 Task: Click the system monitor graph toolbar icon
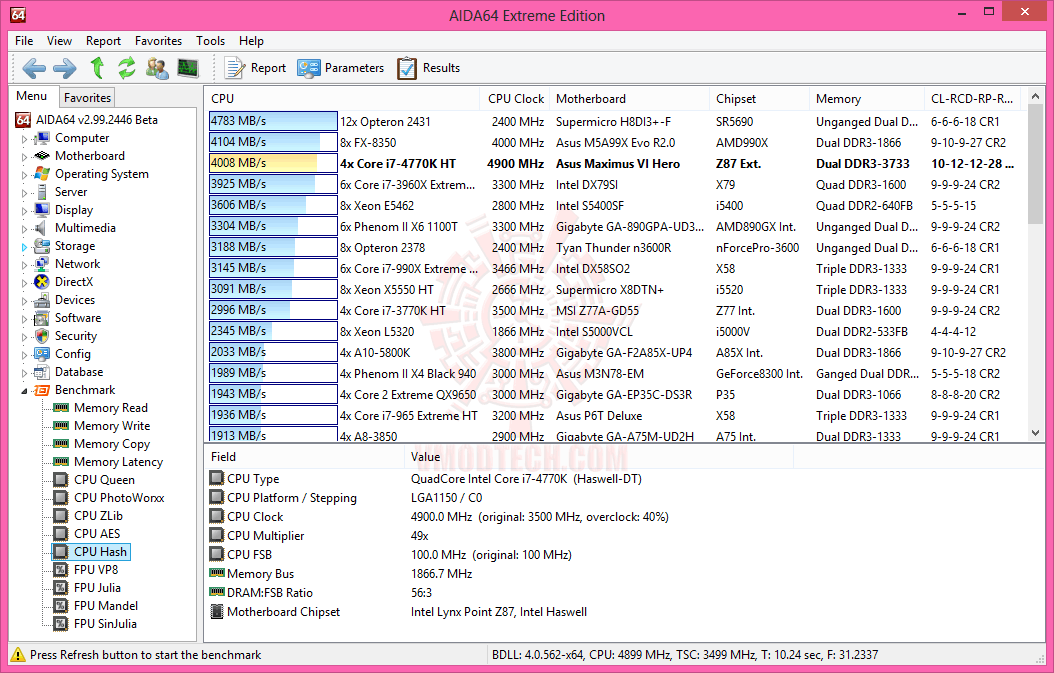[188, 68]
